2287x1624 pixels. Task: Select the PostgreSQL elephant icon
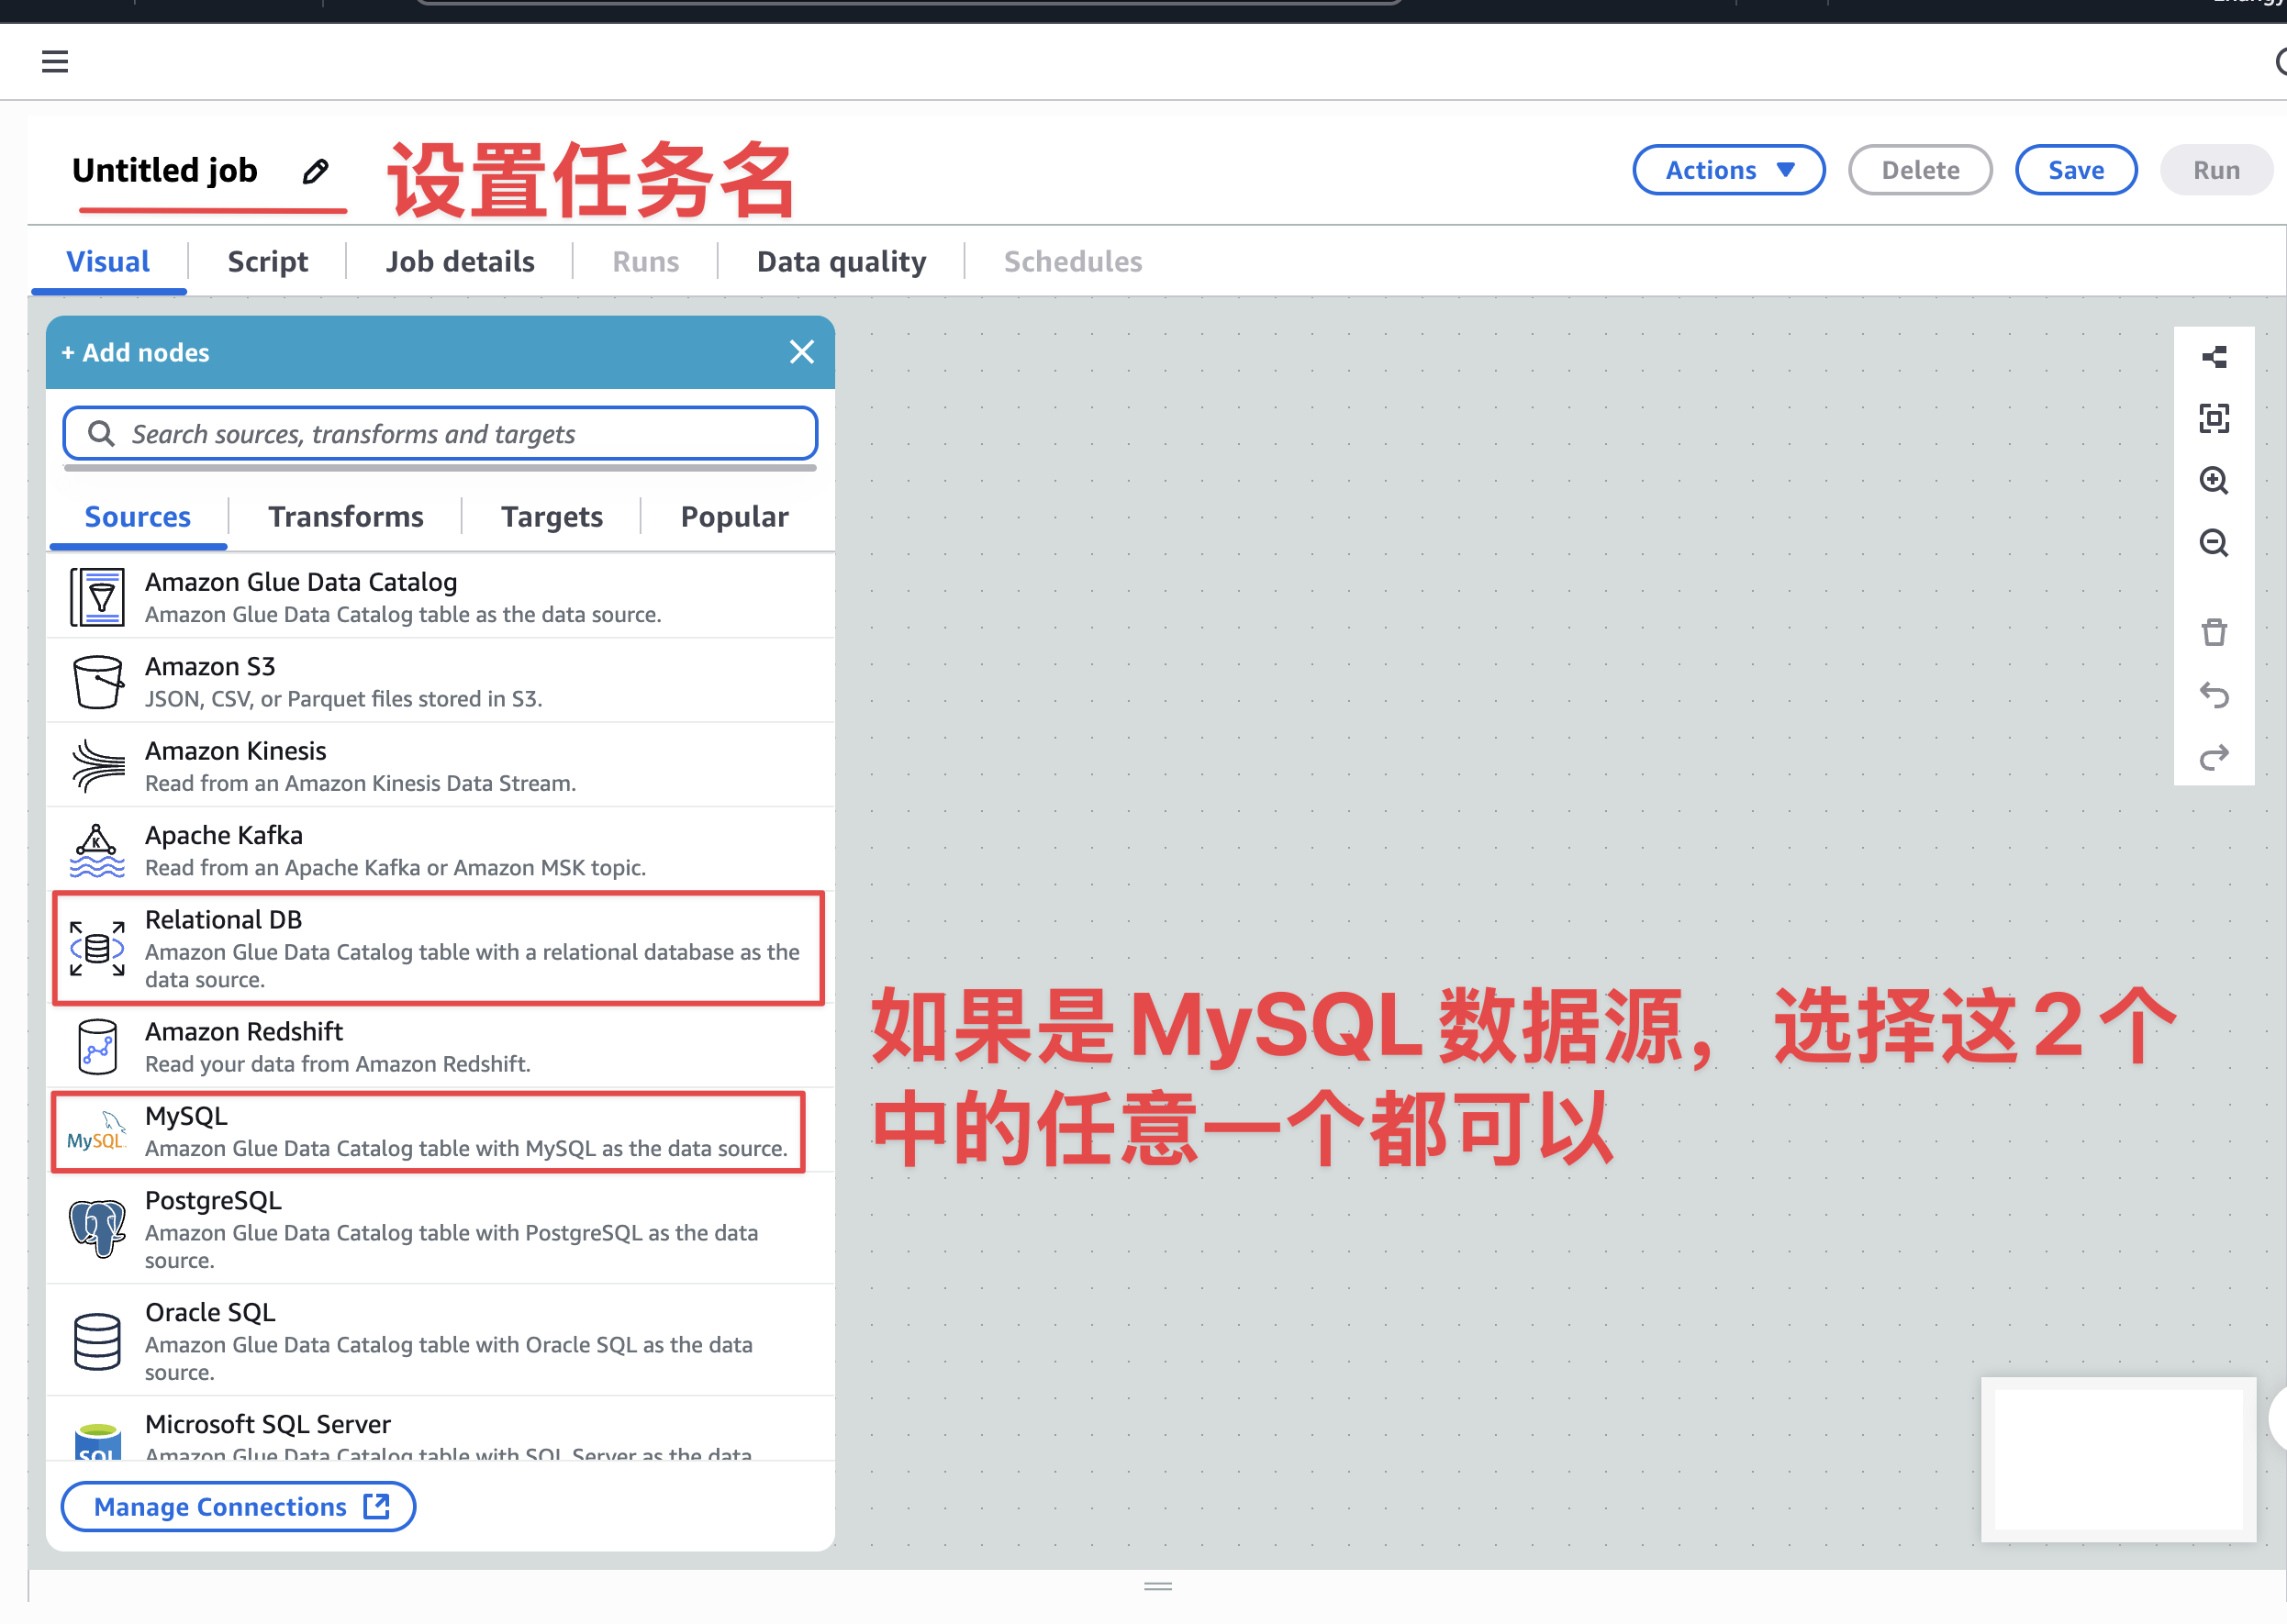click(97, 1229)
